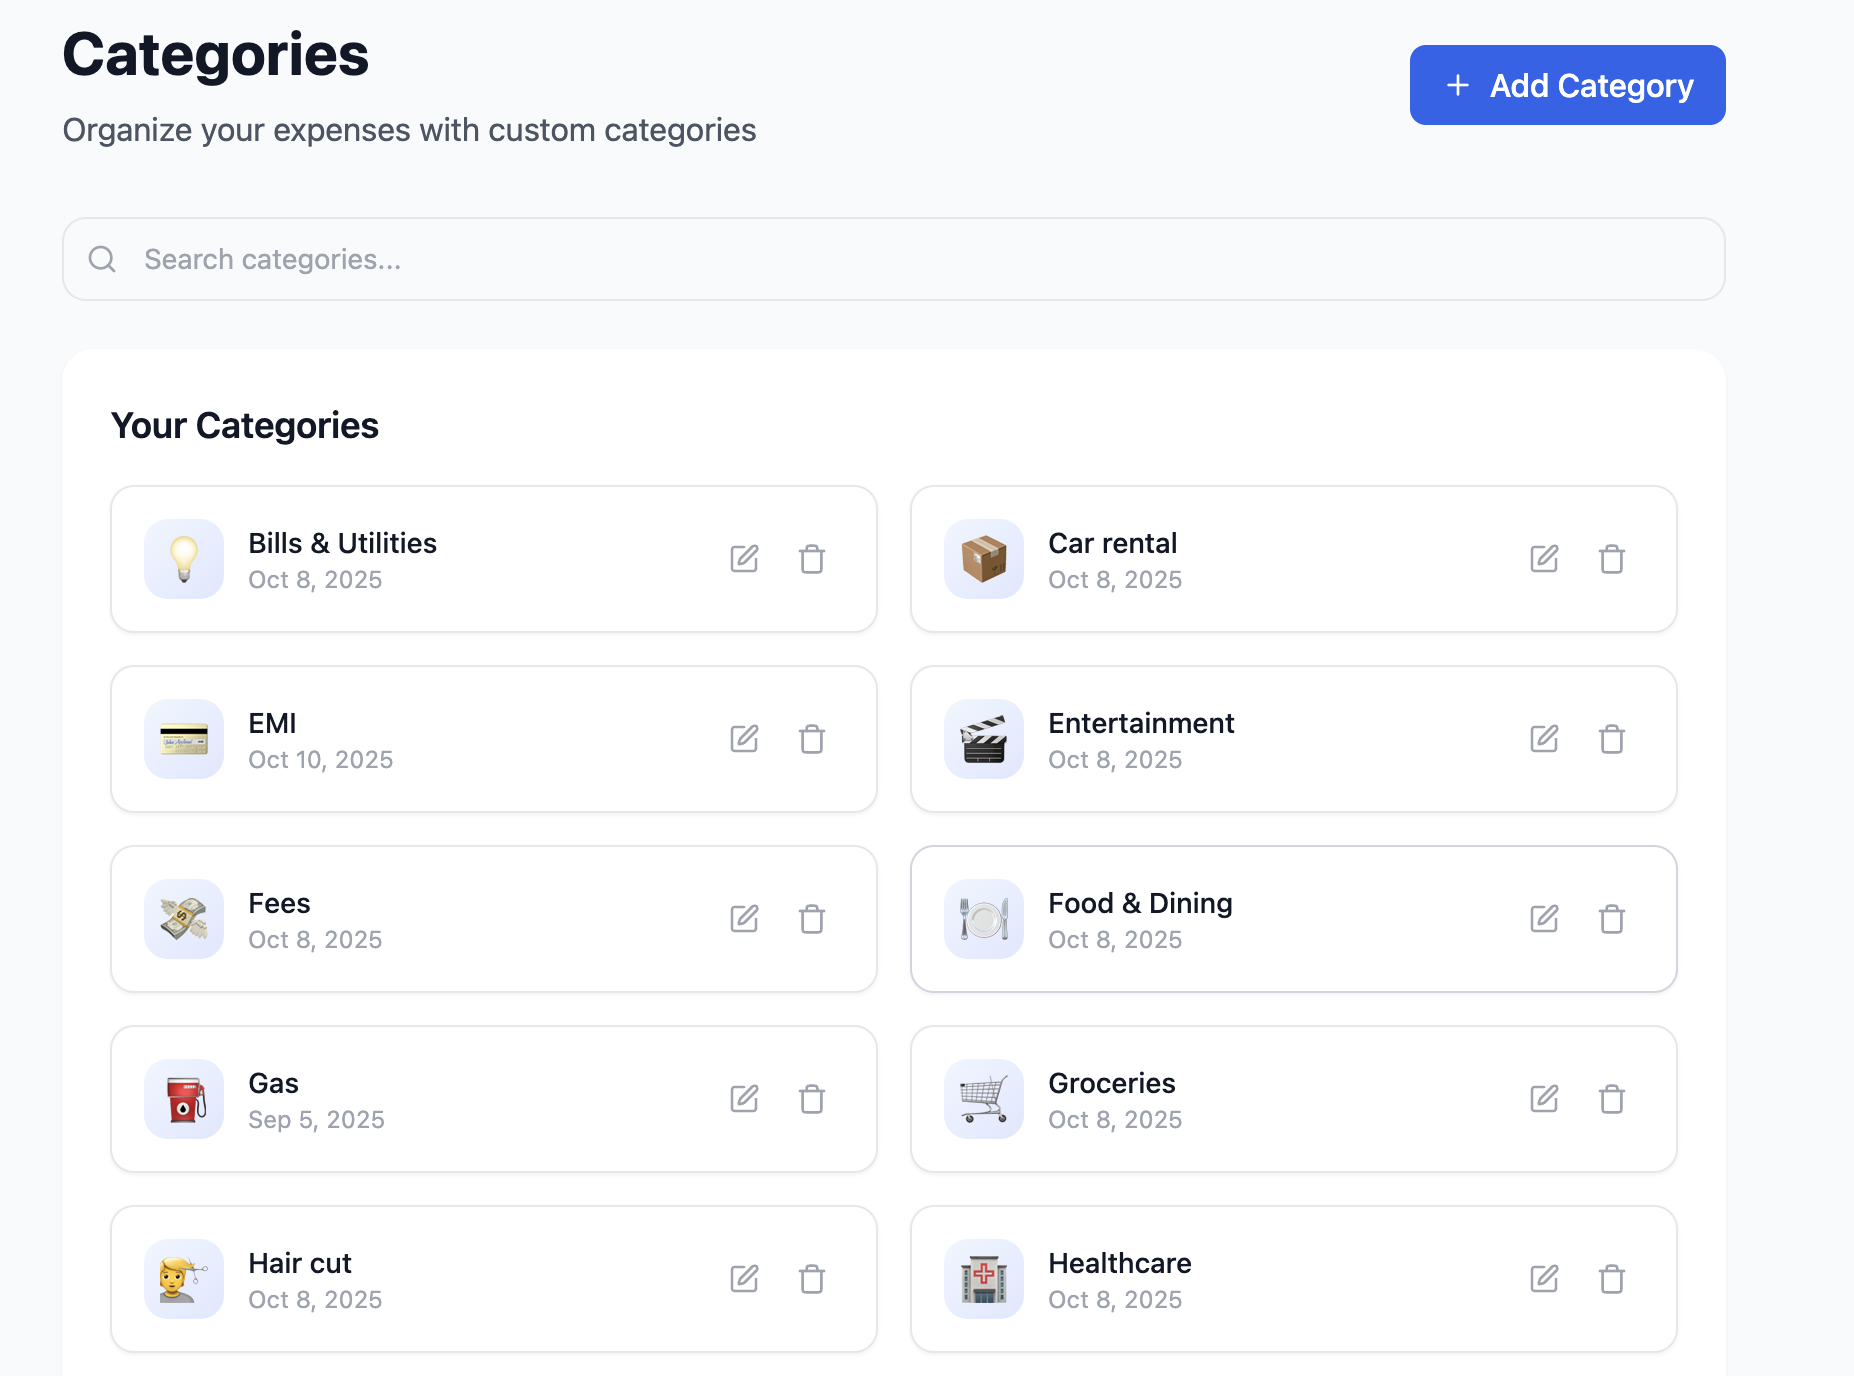
Task: Edit the Fees category
Action: click(x=744, y=918)
